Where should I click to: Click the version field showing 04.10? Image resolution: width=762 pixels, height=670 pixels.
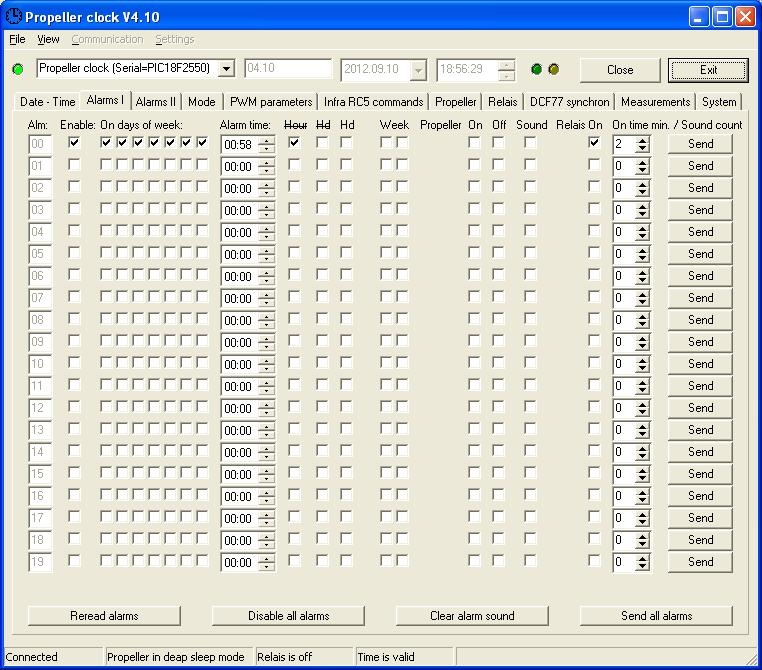(x=288, y=69)
